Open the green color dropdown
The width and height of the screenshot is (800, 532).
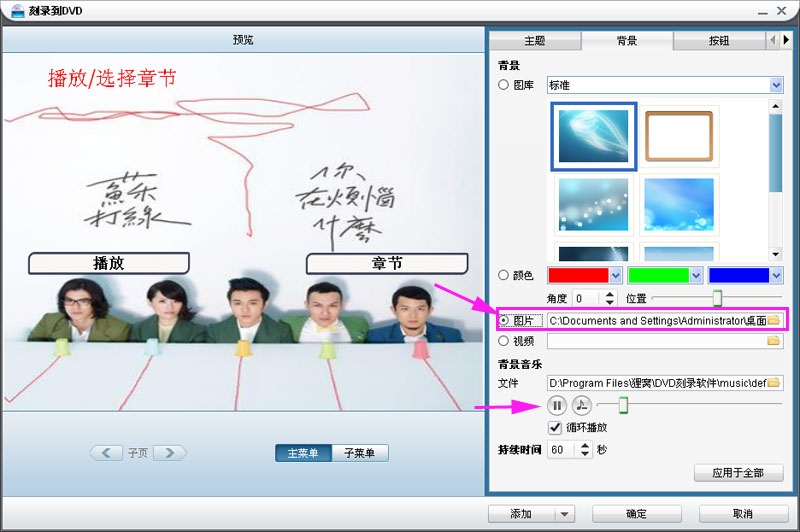[x=696, y=275]
